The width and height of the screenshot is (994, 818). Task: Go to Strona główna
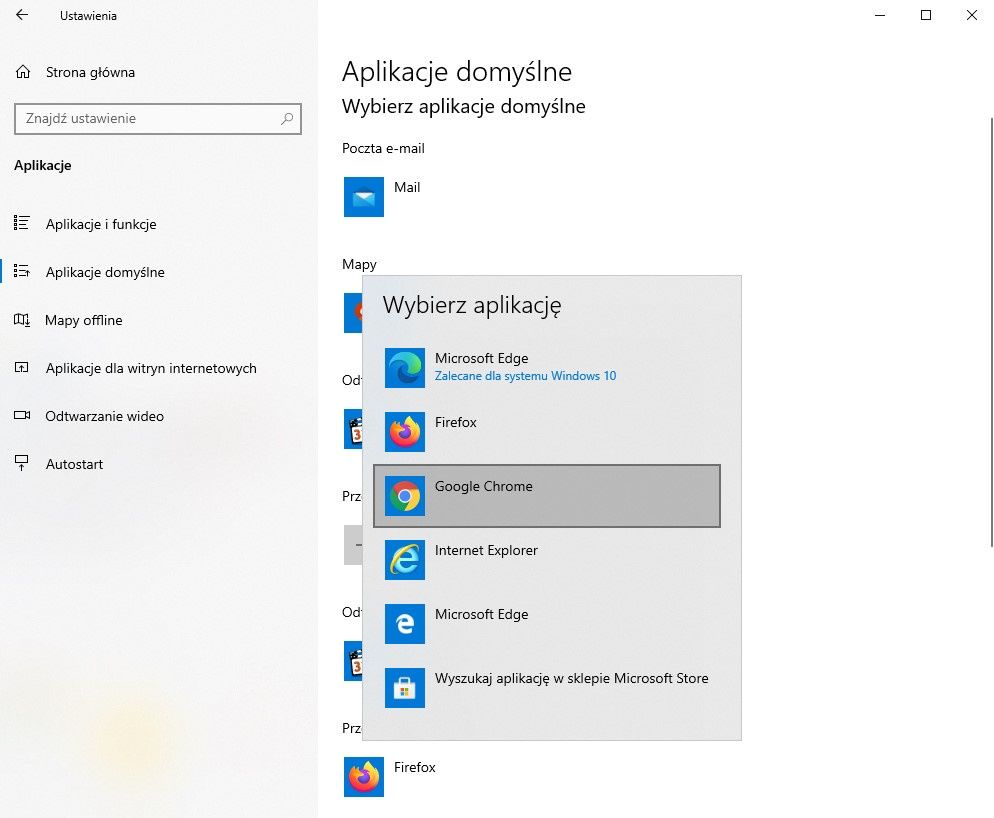[158, 72]
